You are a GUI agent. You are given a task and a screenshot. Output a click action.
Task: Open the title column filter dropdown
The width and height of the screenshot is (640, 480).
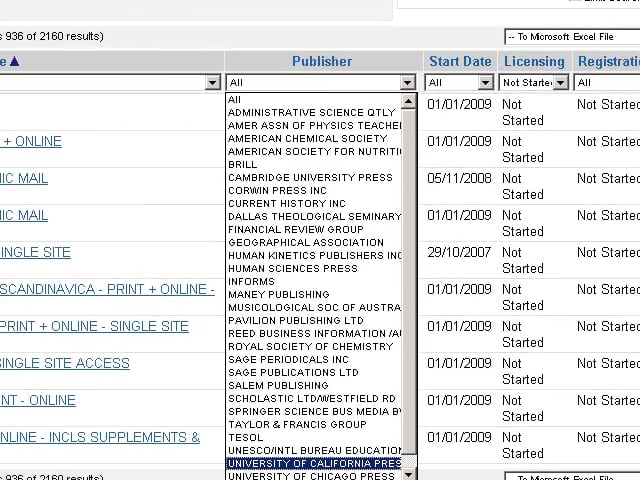tap(110, 82)
